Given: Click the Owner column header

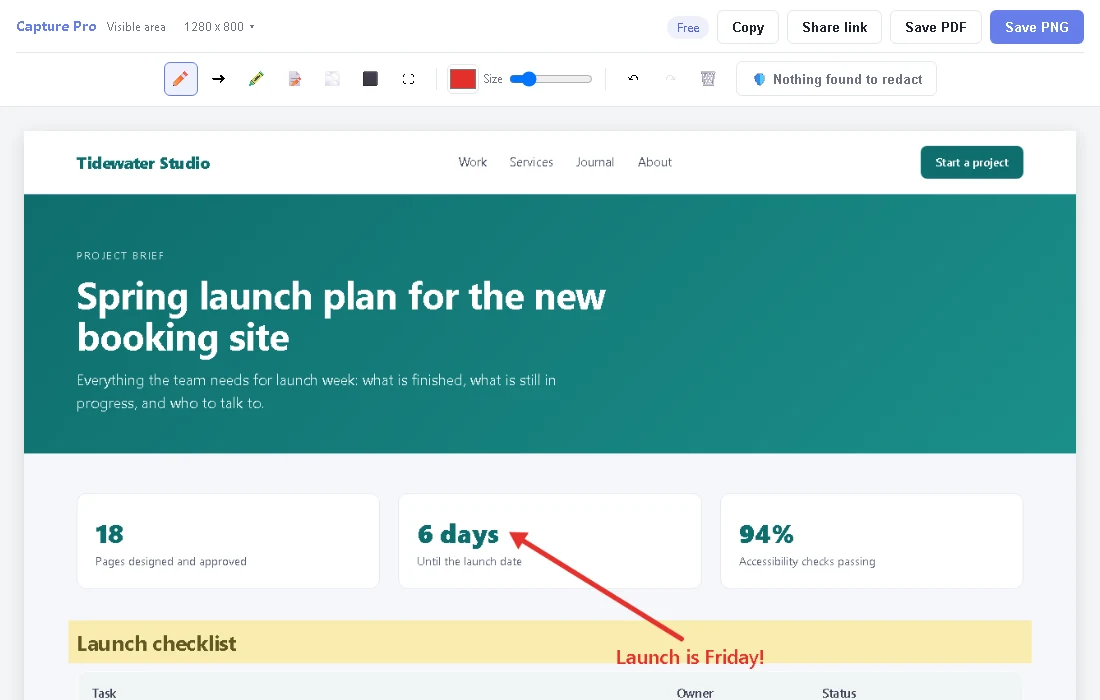Looking at the screenshot, I should [695, 693].
